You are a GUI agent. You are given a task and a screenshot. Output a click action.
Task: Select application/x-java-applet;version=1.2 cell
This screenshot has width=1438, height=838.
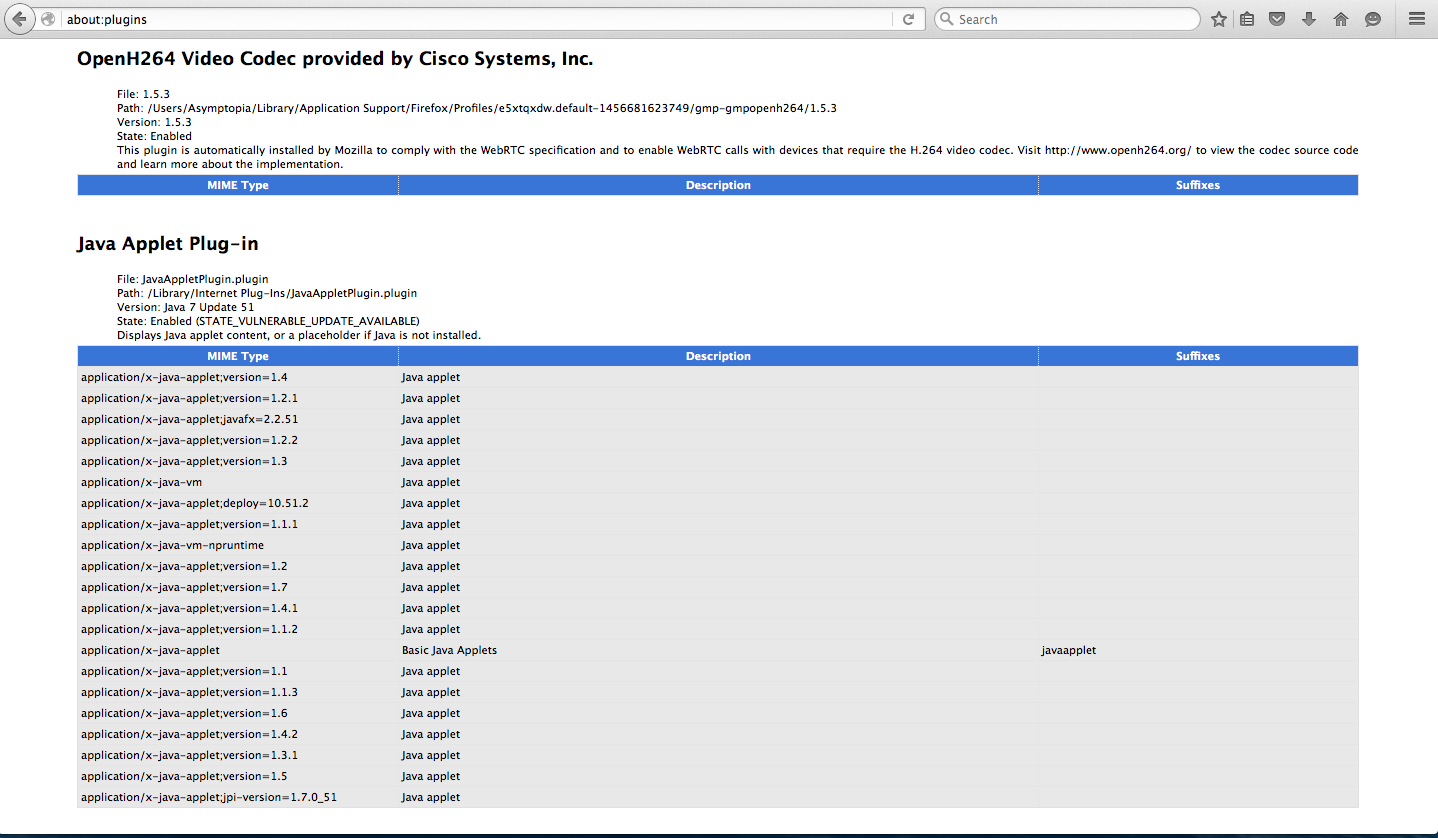[x=238, y=566]
